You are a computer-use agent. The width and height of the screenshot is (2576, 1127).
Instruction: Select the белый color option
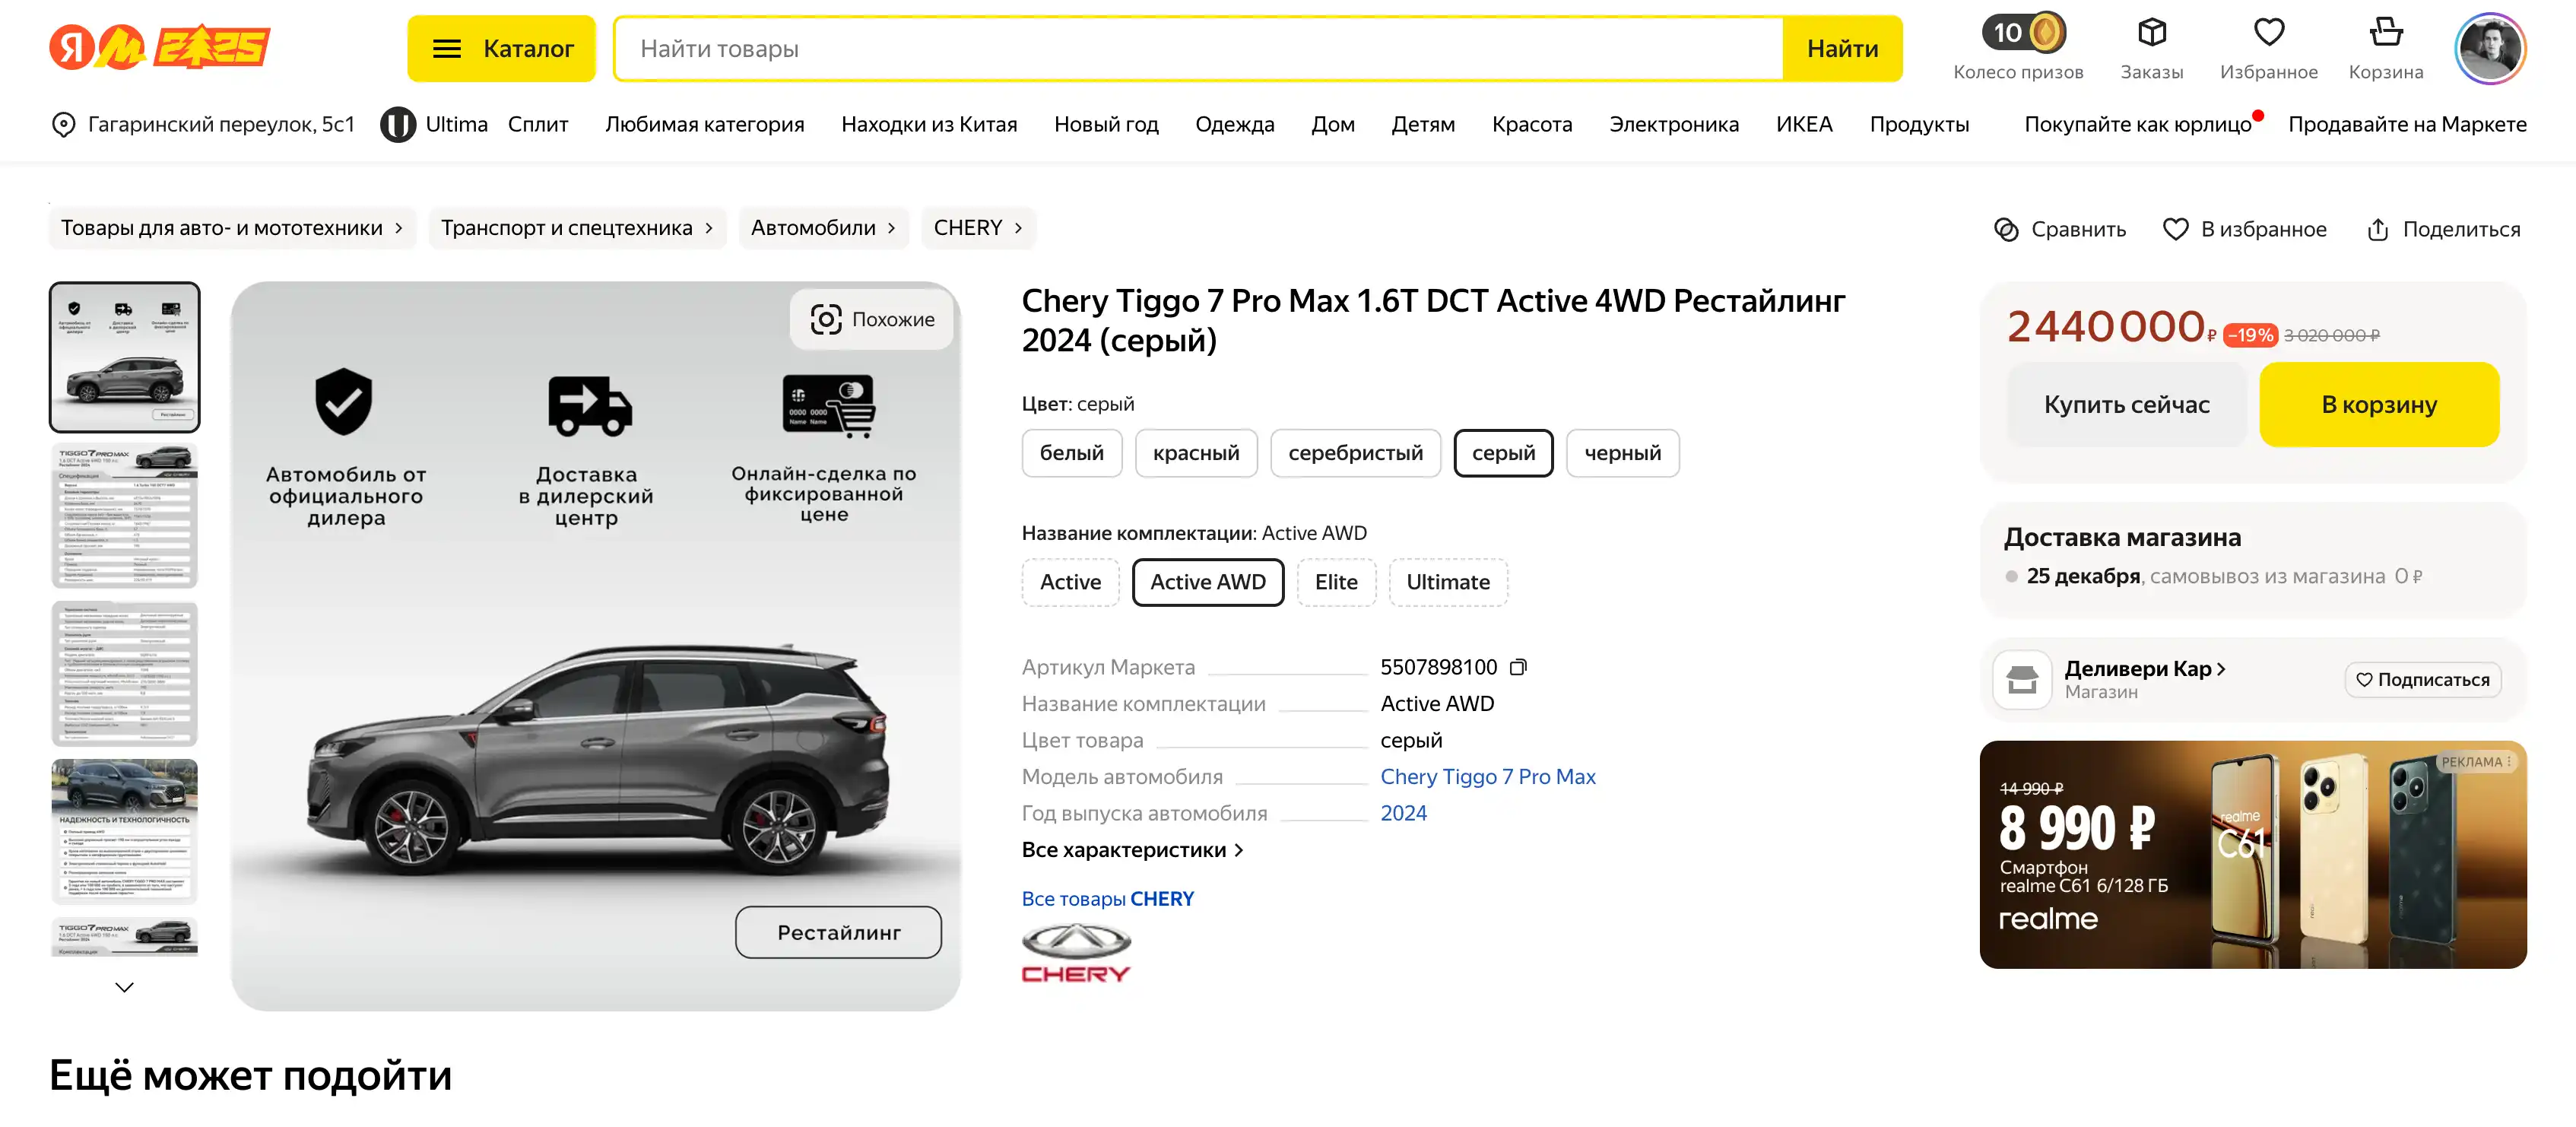click(x=1071, y=453)
